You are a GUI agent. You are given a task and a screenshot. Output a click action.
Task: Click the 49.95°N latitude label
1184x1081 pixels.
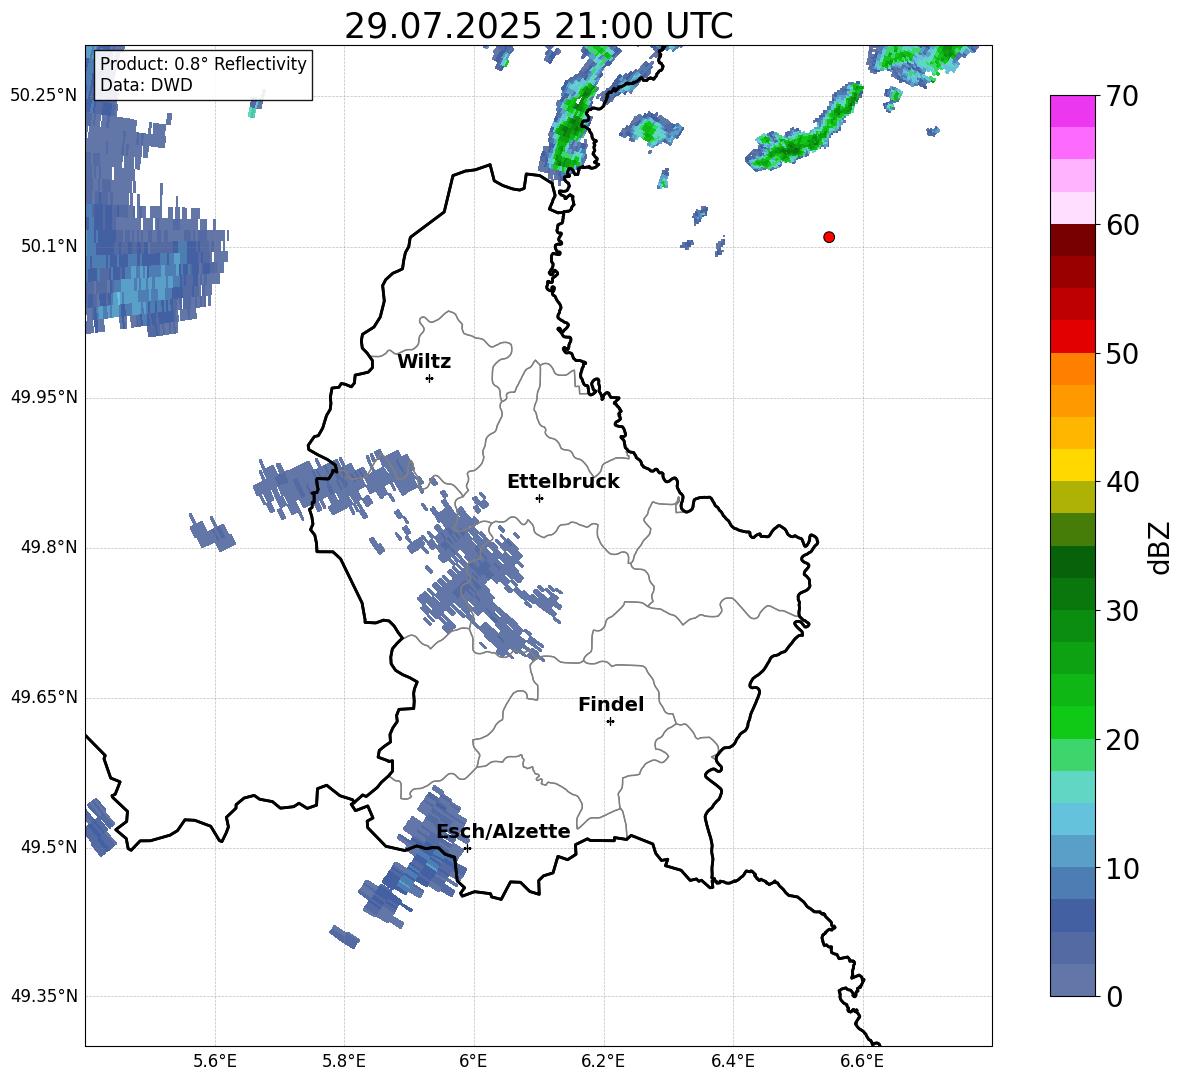click(x=44, y=397)
